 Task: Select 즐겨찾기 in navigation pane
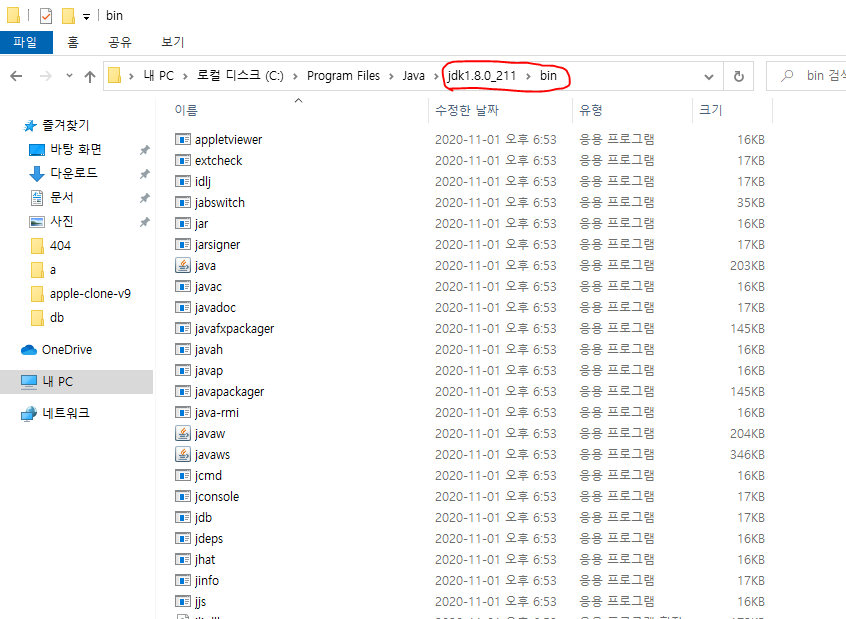[x=65, y=125]
